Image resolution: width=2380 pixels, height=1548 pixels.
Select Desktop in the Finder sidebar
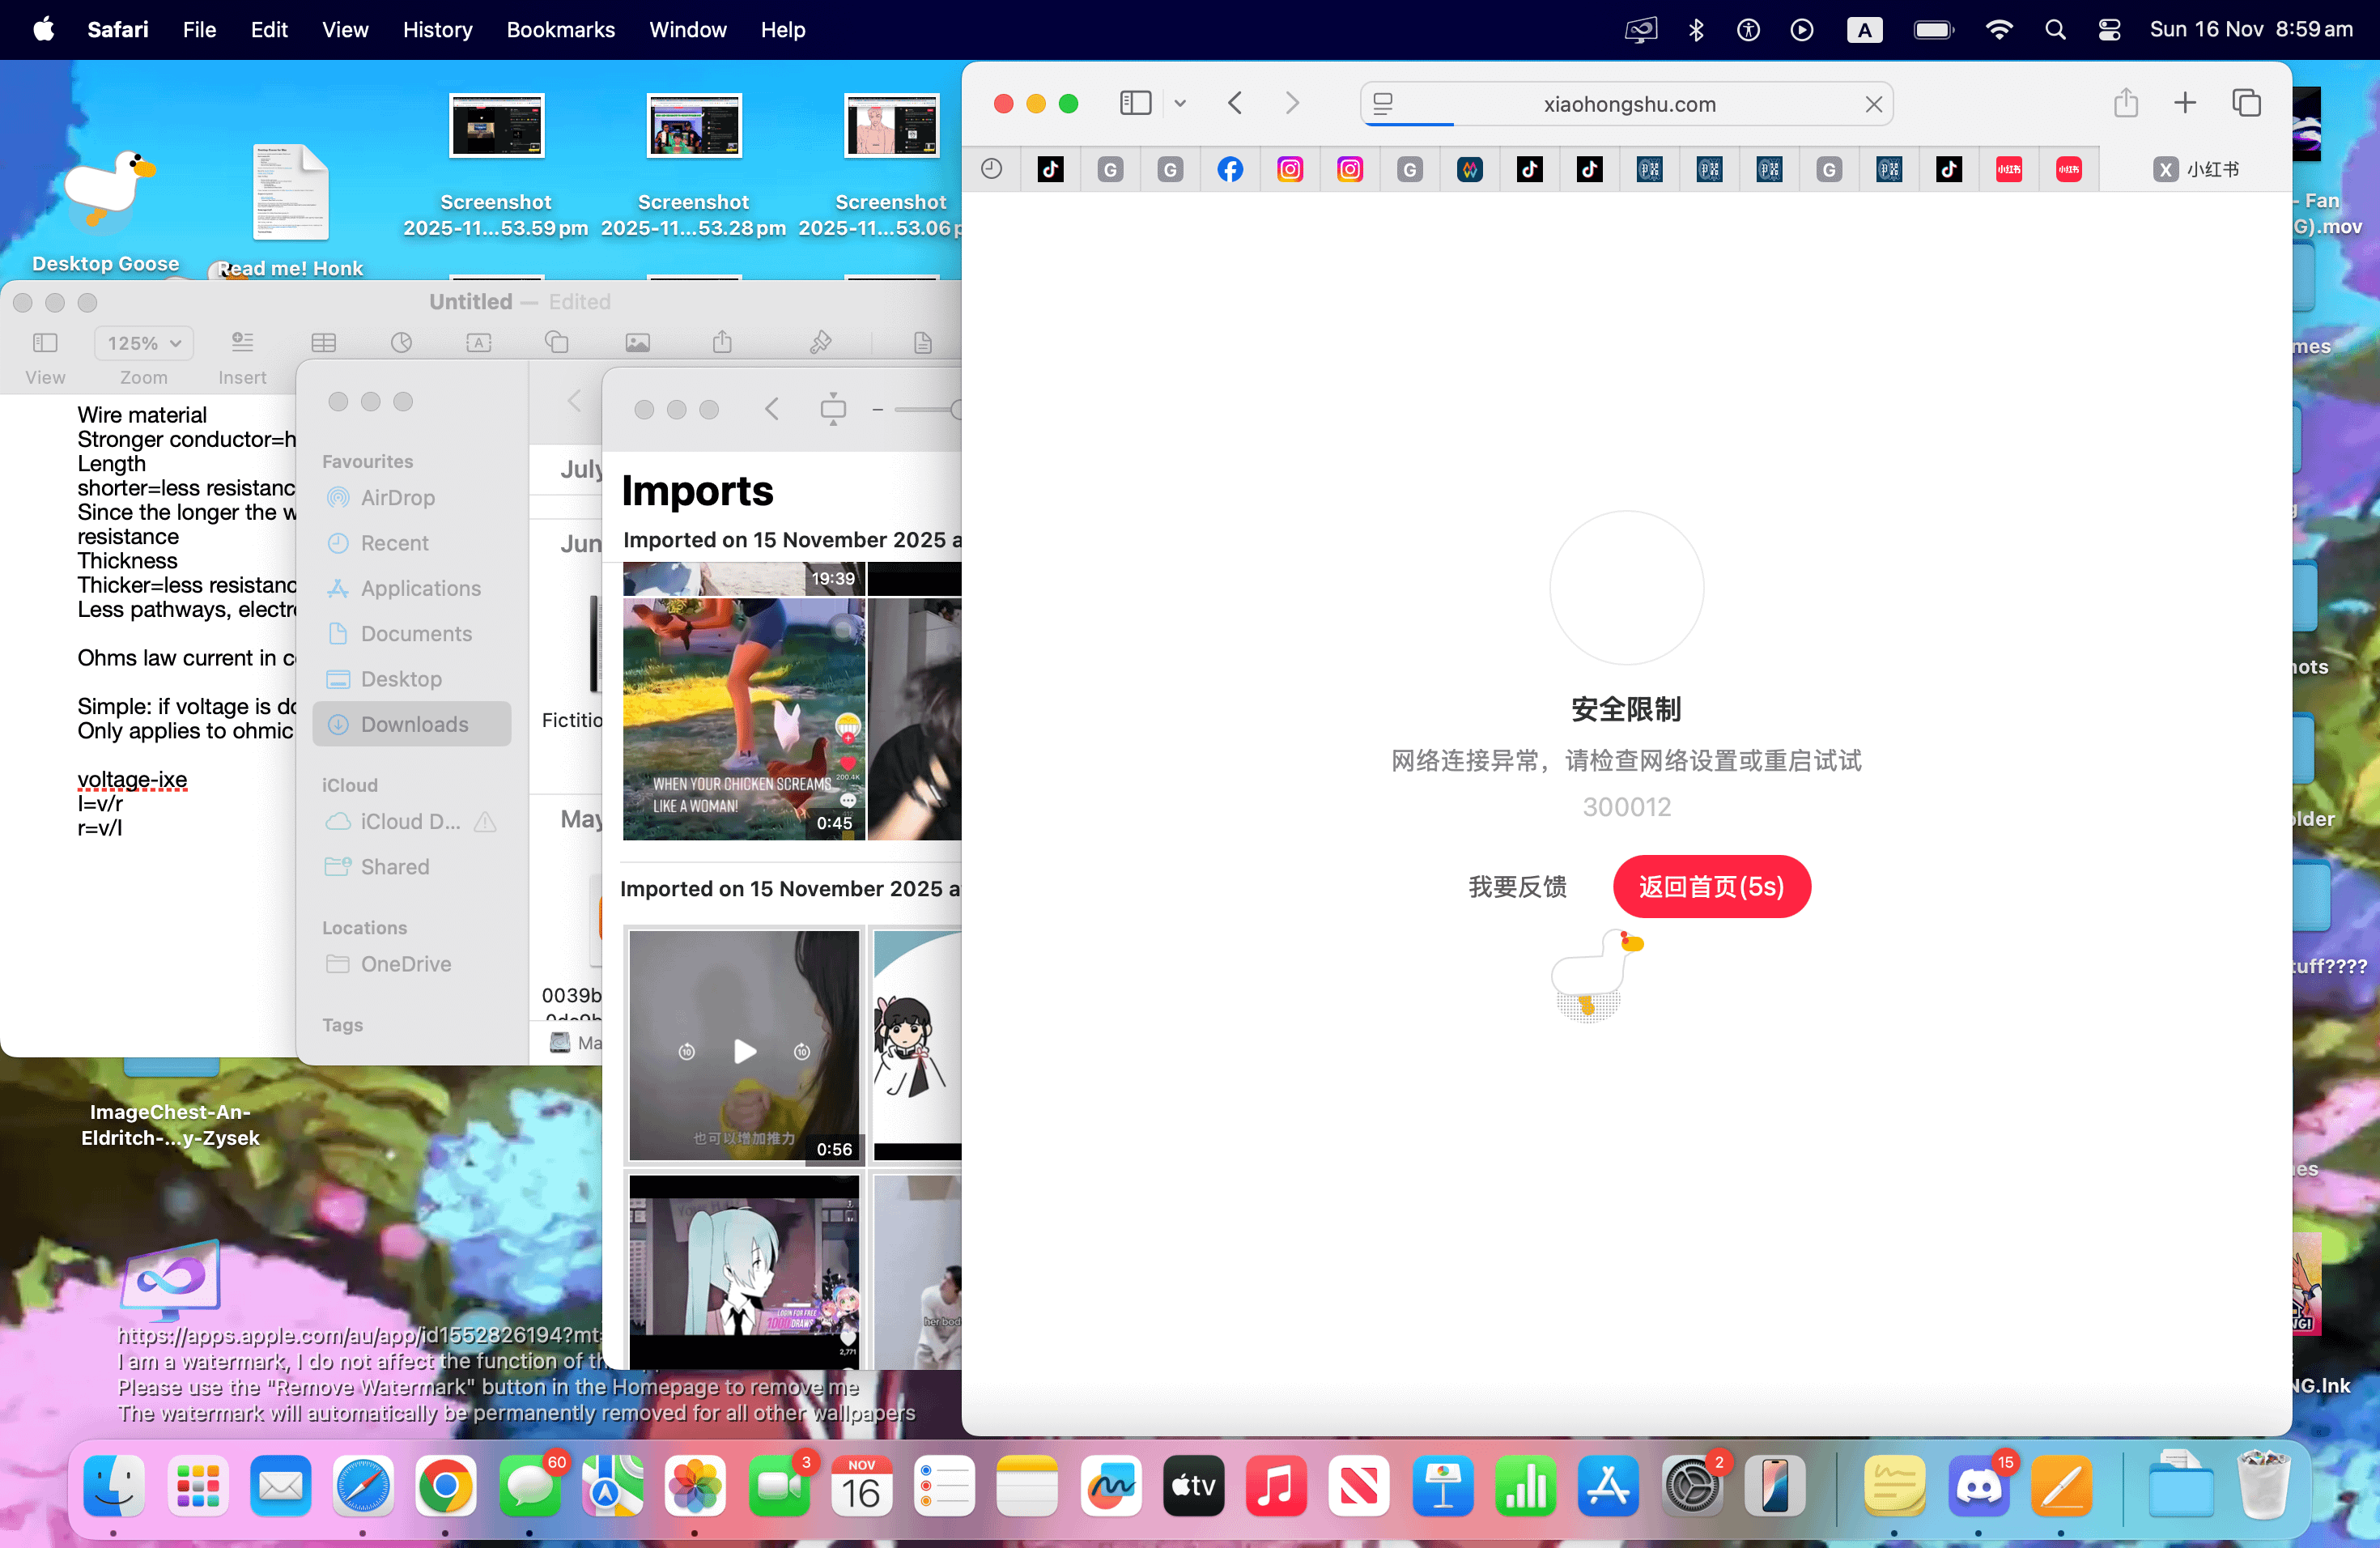[x=411, y=679]
